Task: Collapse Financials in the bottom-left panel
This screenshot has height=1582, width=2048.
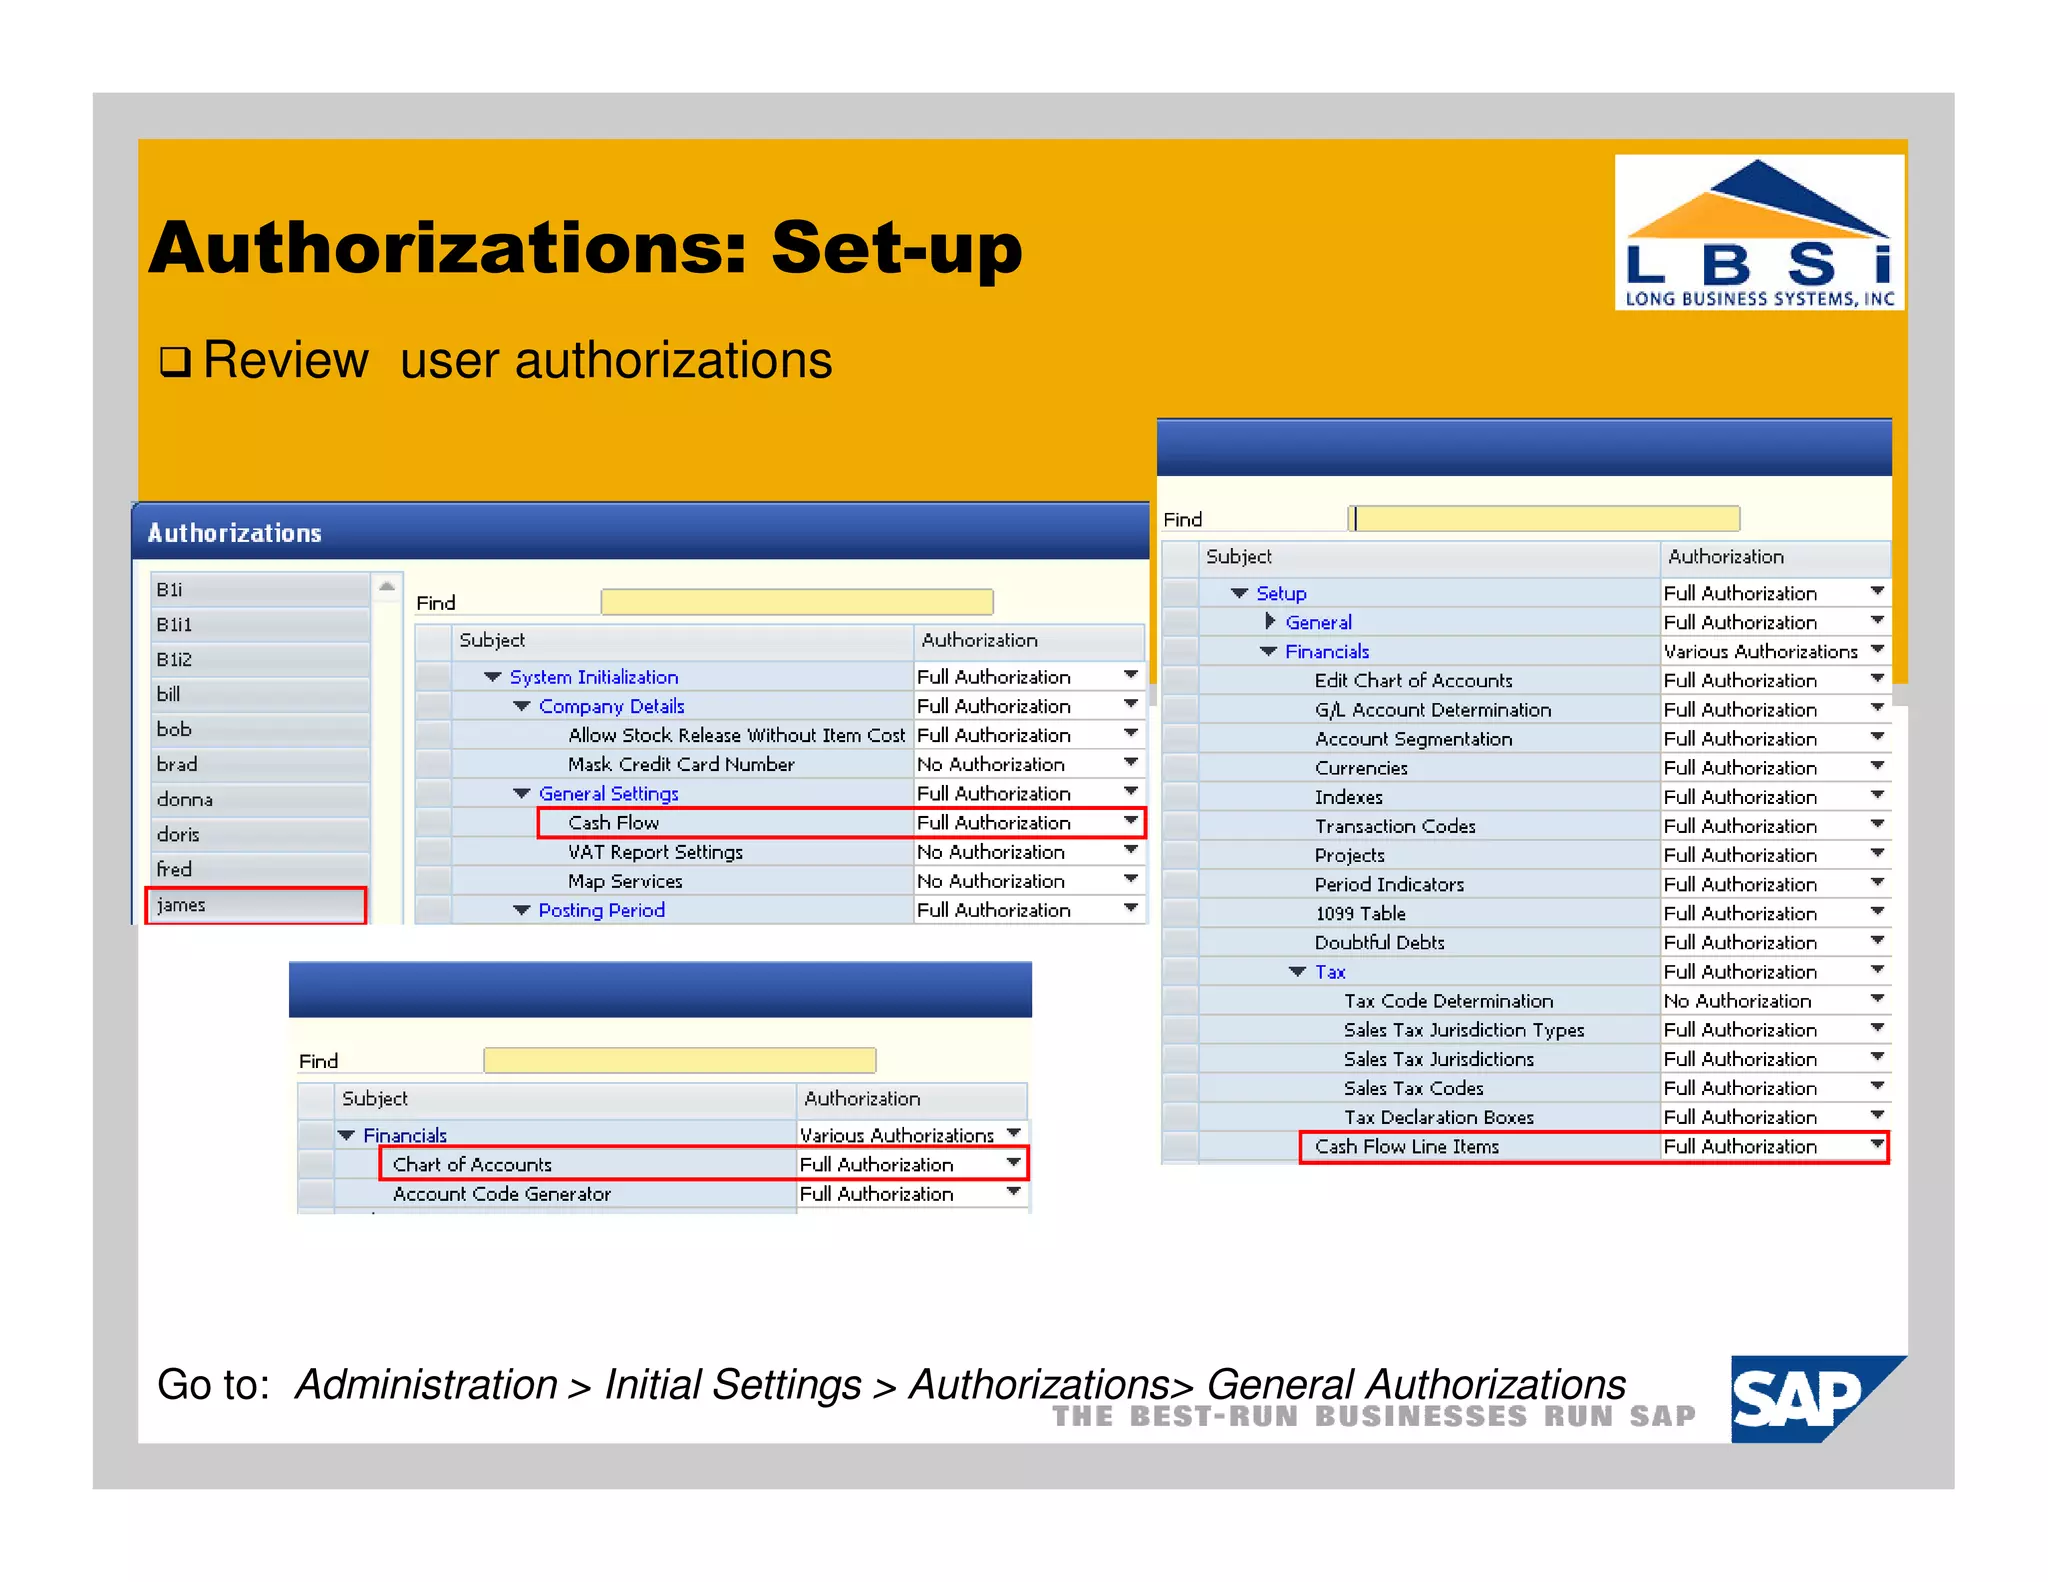Action: point(347,1135)
